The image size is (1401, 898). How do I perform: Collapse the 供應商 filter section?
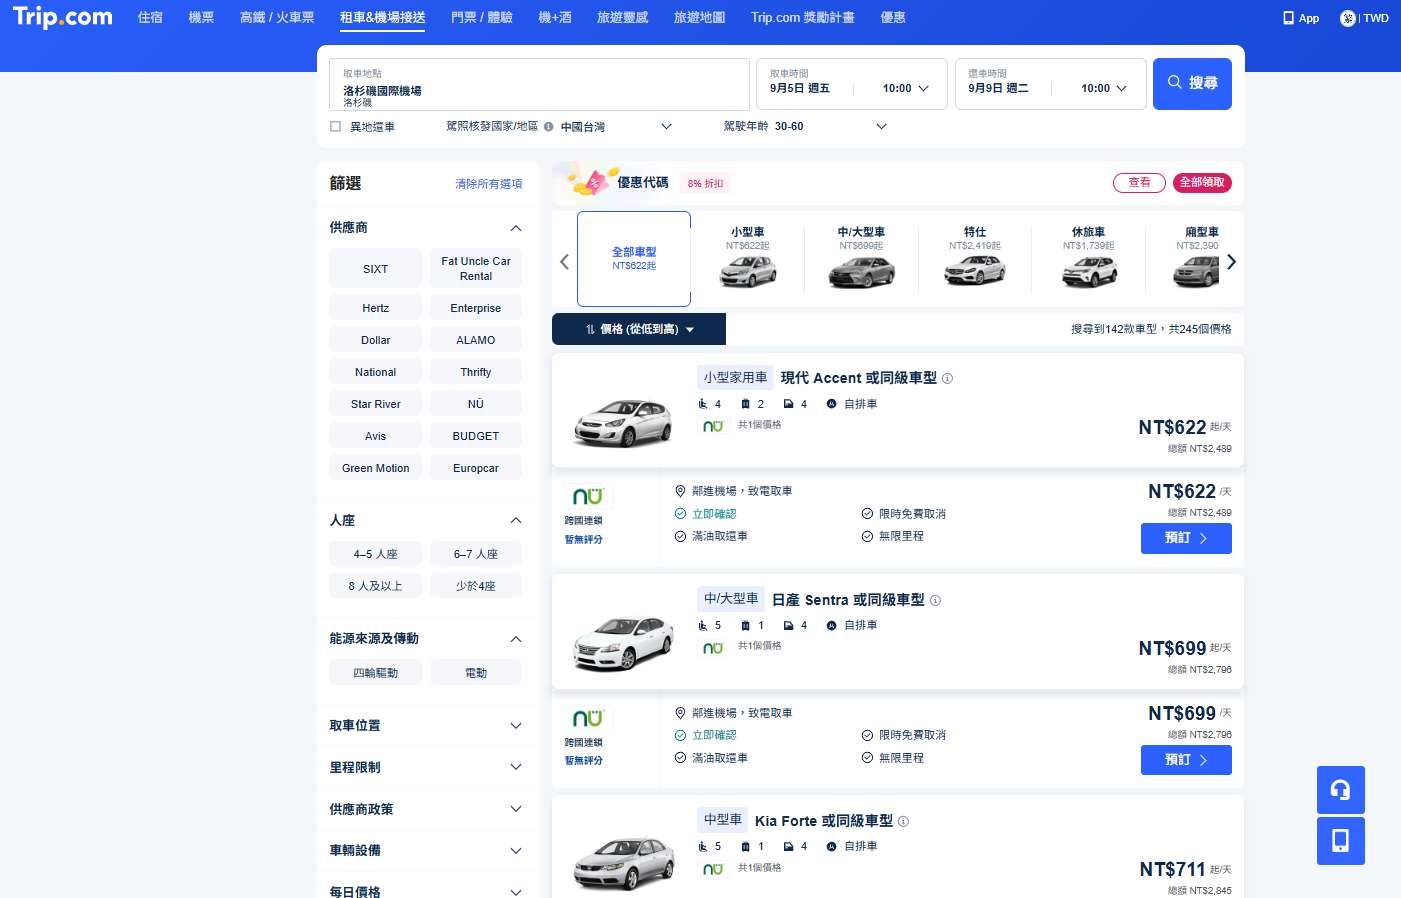point(515,227)
